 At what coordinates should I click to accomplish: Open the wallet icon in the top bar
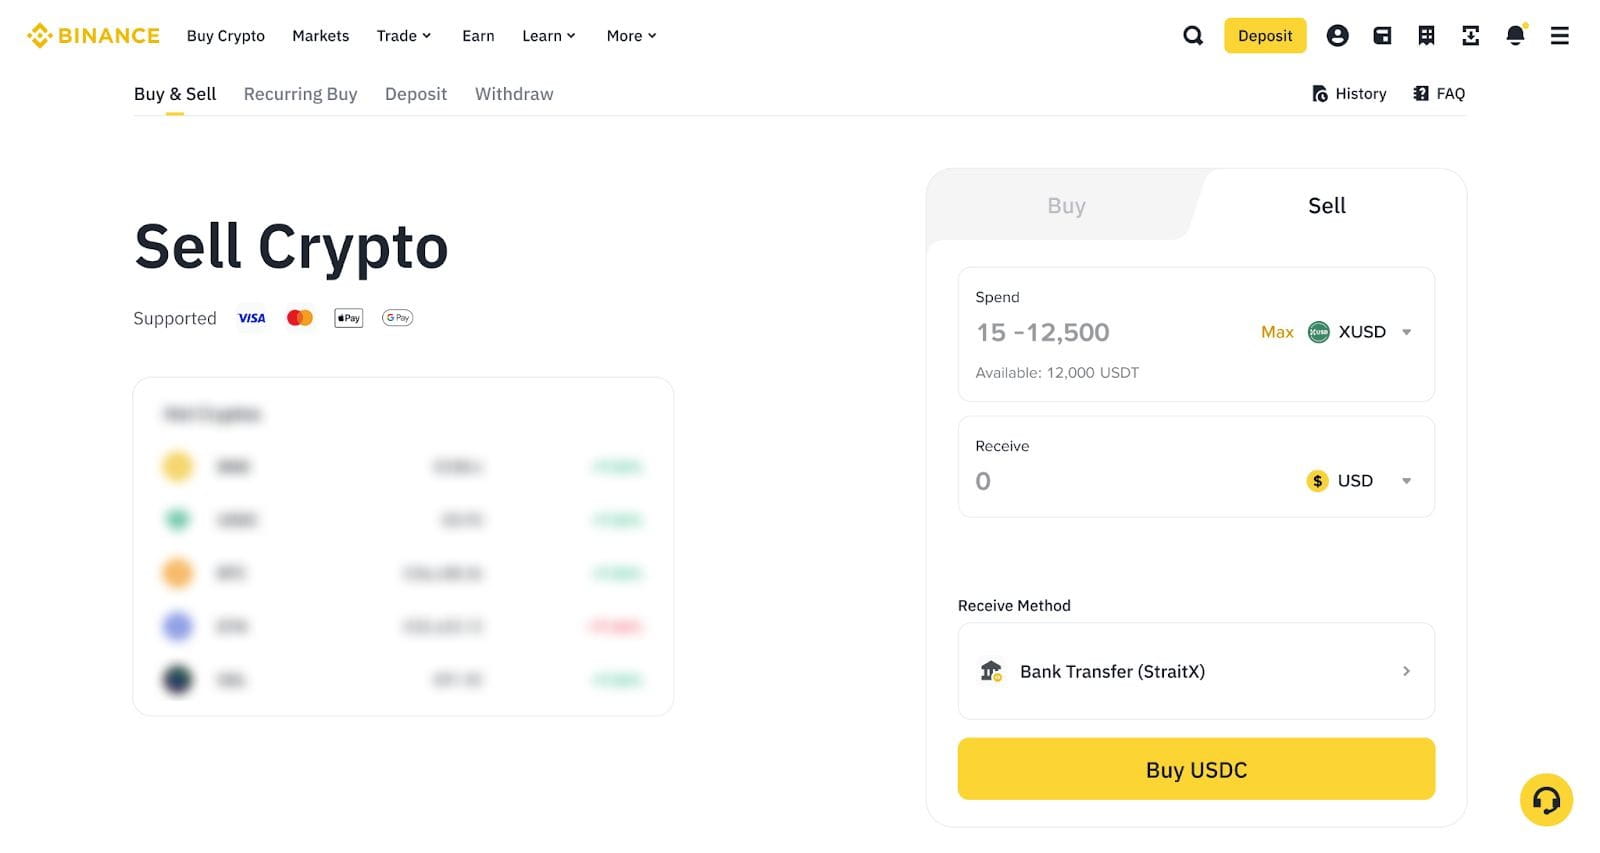pos(1381,35)
